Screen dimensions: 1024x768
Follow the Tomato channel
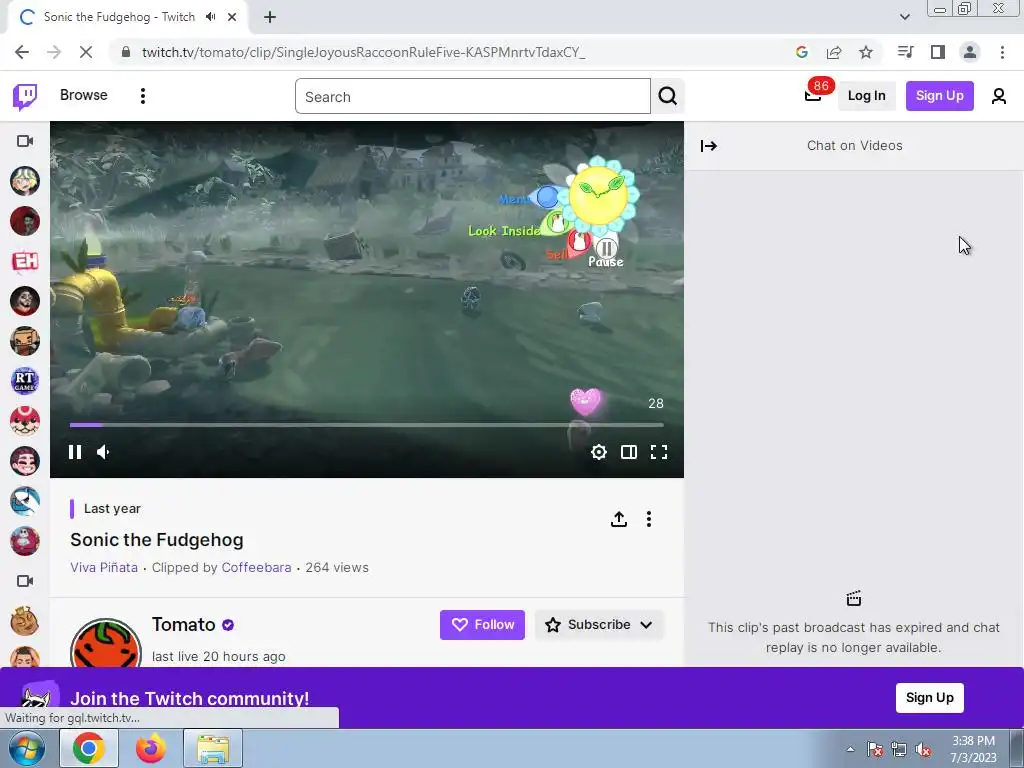pos(482,625)
